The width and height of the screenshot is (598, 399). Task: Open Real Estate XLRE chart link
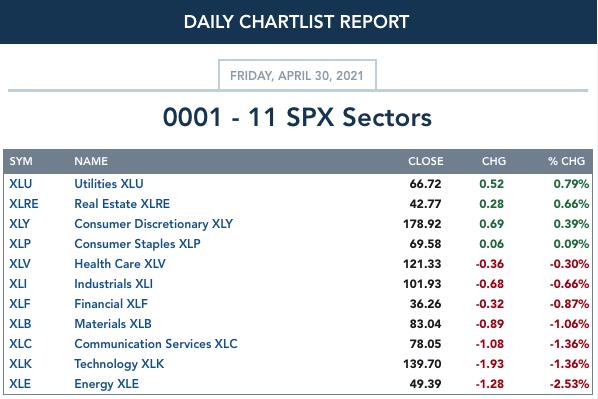(122, 204)
